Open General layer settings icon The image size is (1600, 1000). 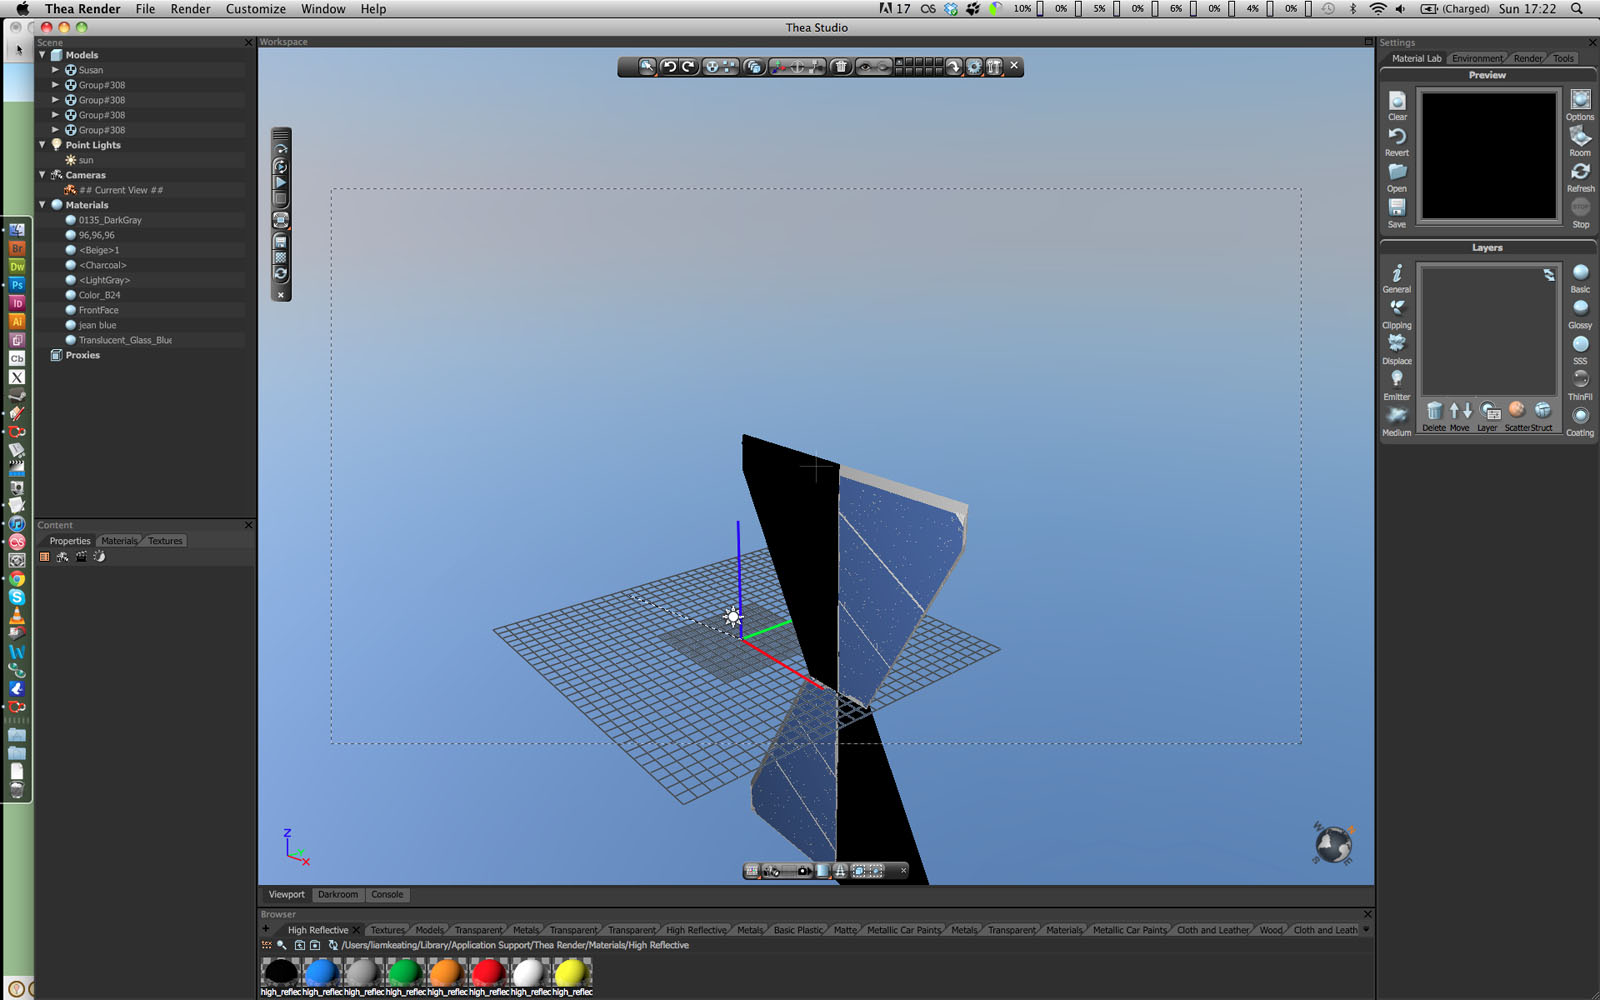pos(1397,278)
